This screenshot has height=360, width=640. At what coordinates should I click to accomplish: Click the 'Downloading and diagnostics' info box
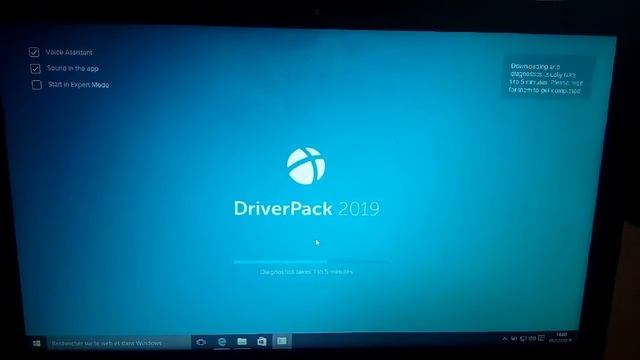point(547,78)
